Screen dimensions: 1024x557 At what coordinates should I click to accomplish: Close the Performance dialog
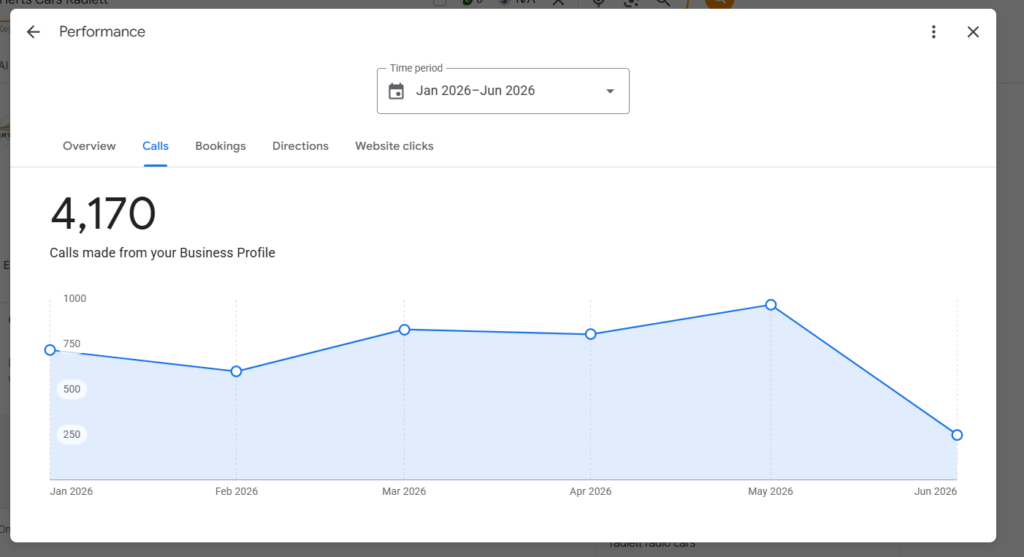point(973,32)
